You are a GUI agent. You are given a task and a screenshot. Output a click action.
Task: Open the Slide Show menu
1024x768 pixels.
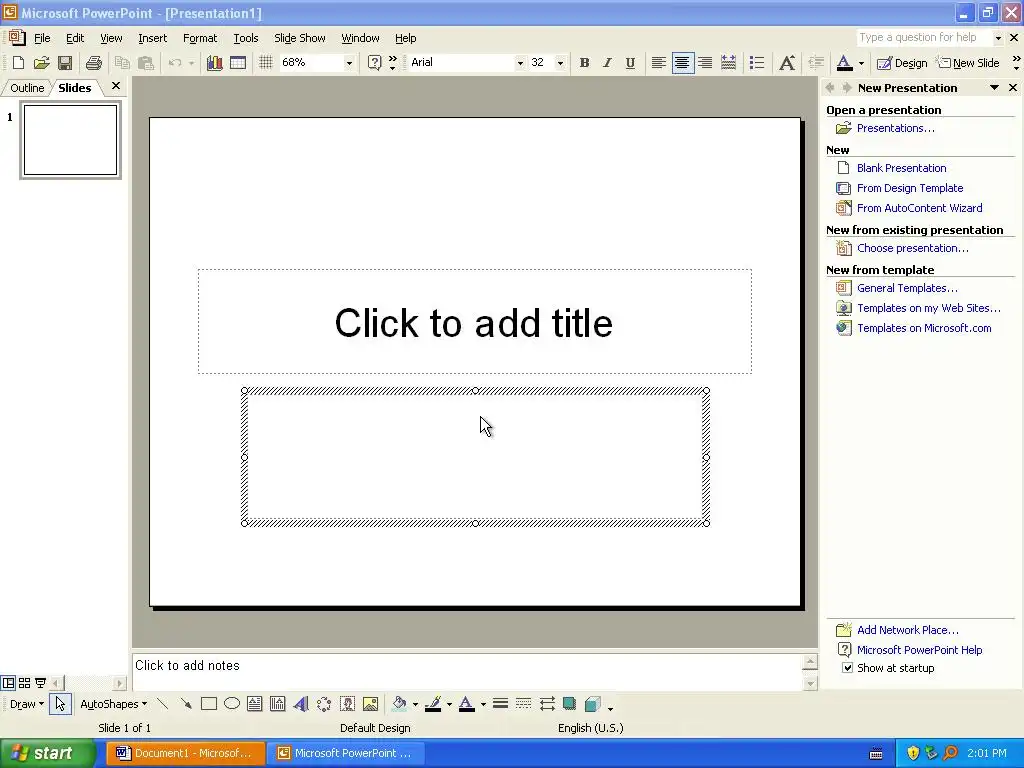tap(300, 38)
